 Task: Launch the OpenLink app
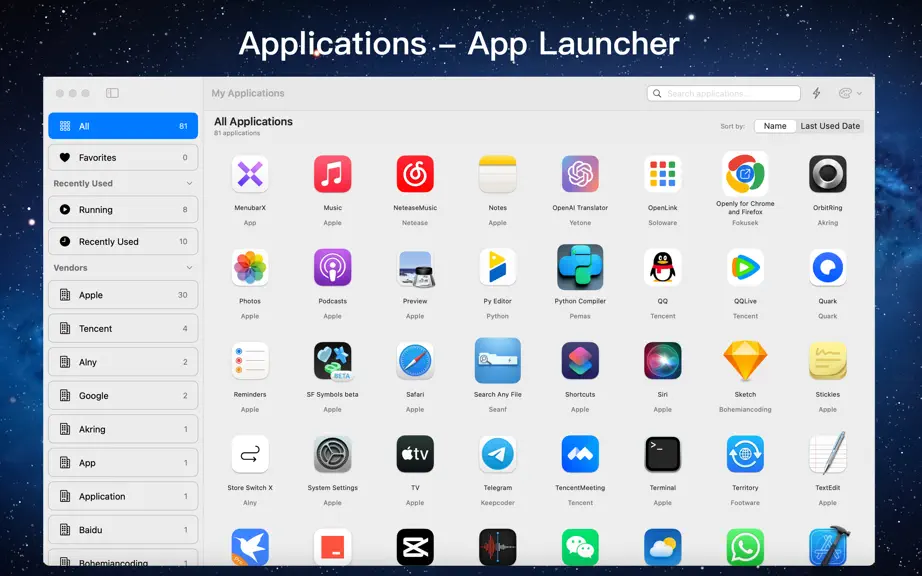pyautogui.click(x=663, y=174)
